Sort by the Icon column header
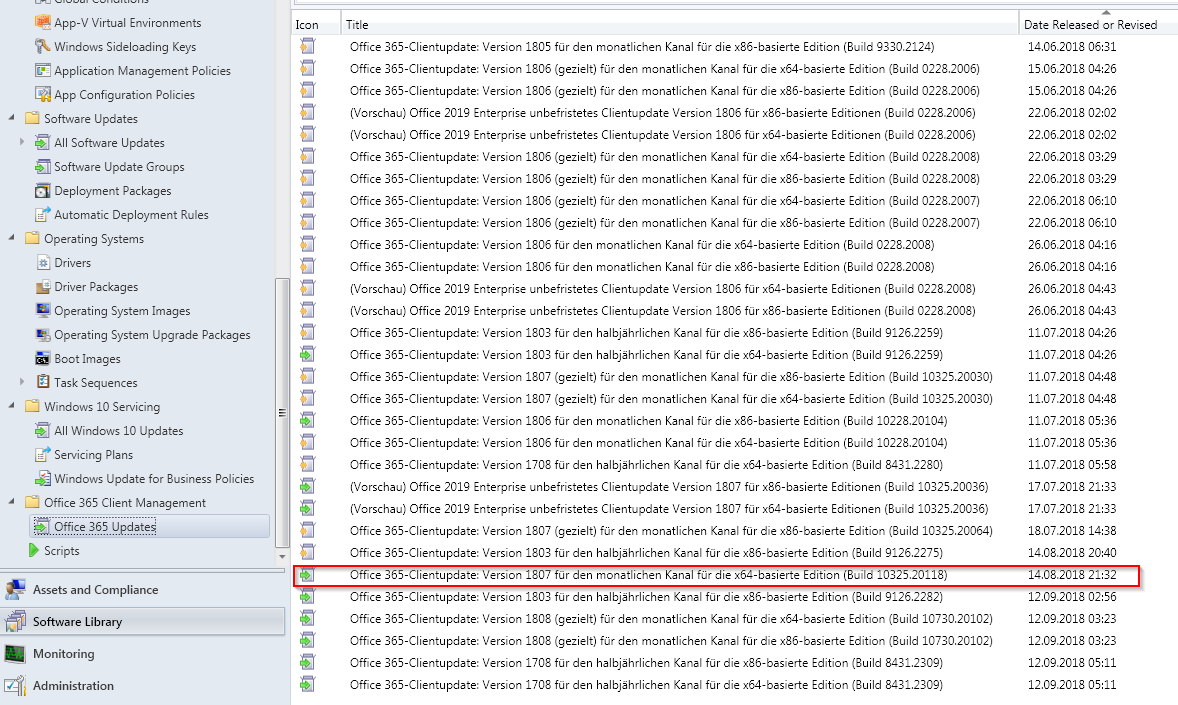This screenshot has height=705, width=1178. click(316, 24)
